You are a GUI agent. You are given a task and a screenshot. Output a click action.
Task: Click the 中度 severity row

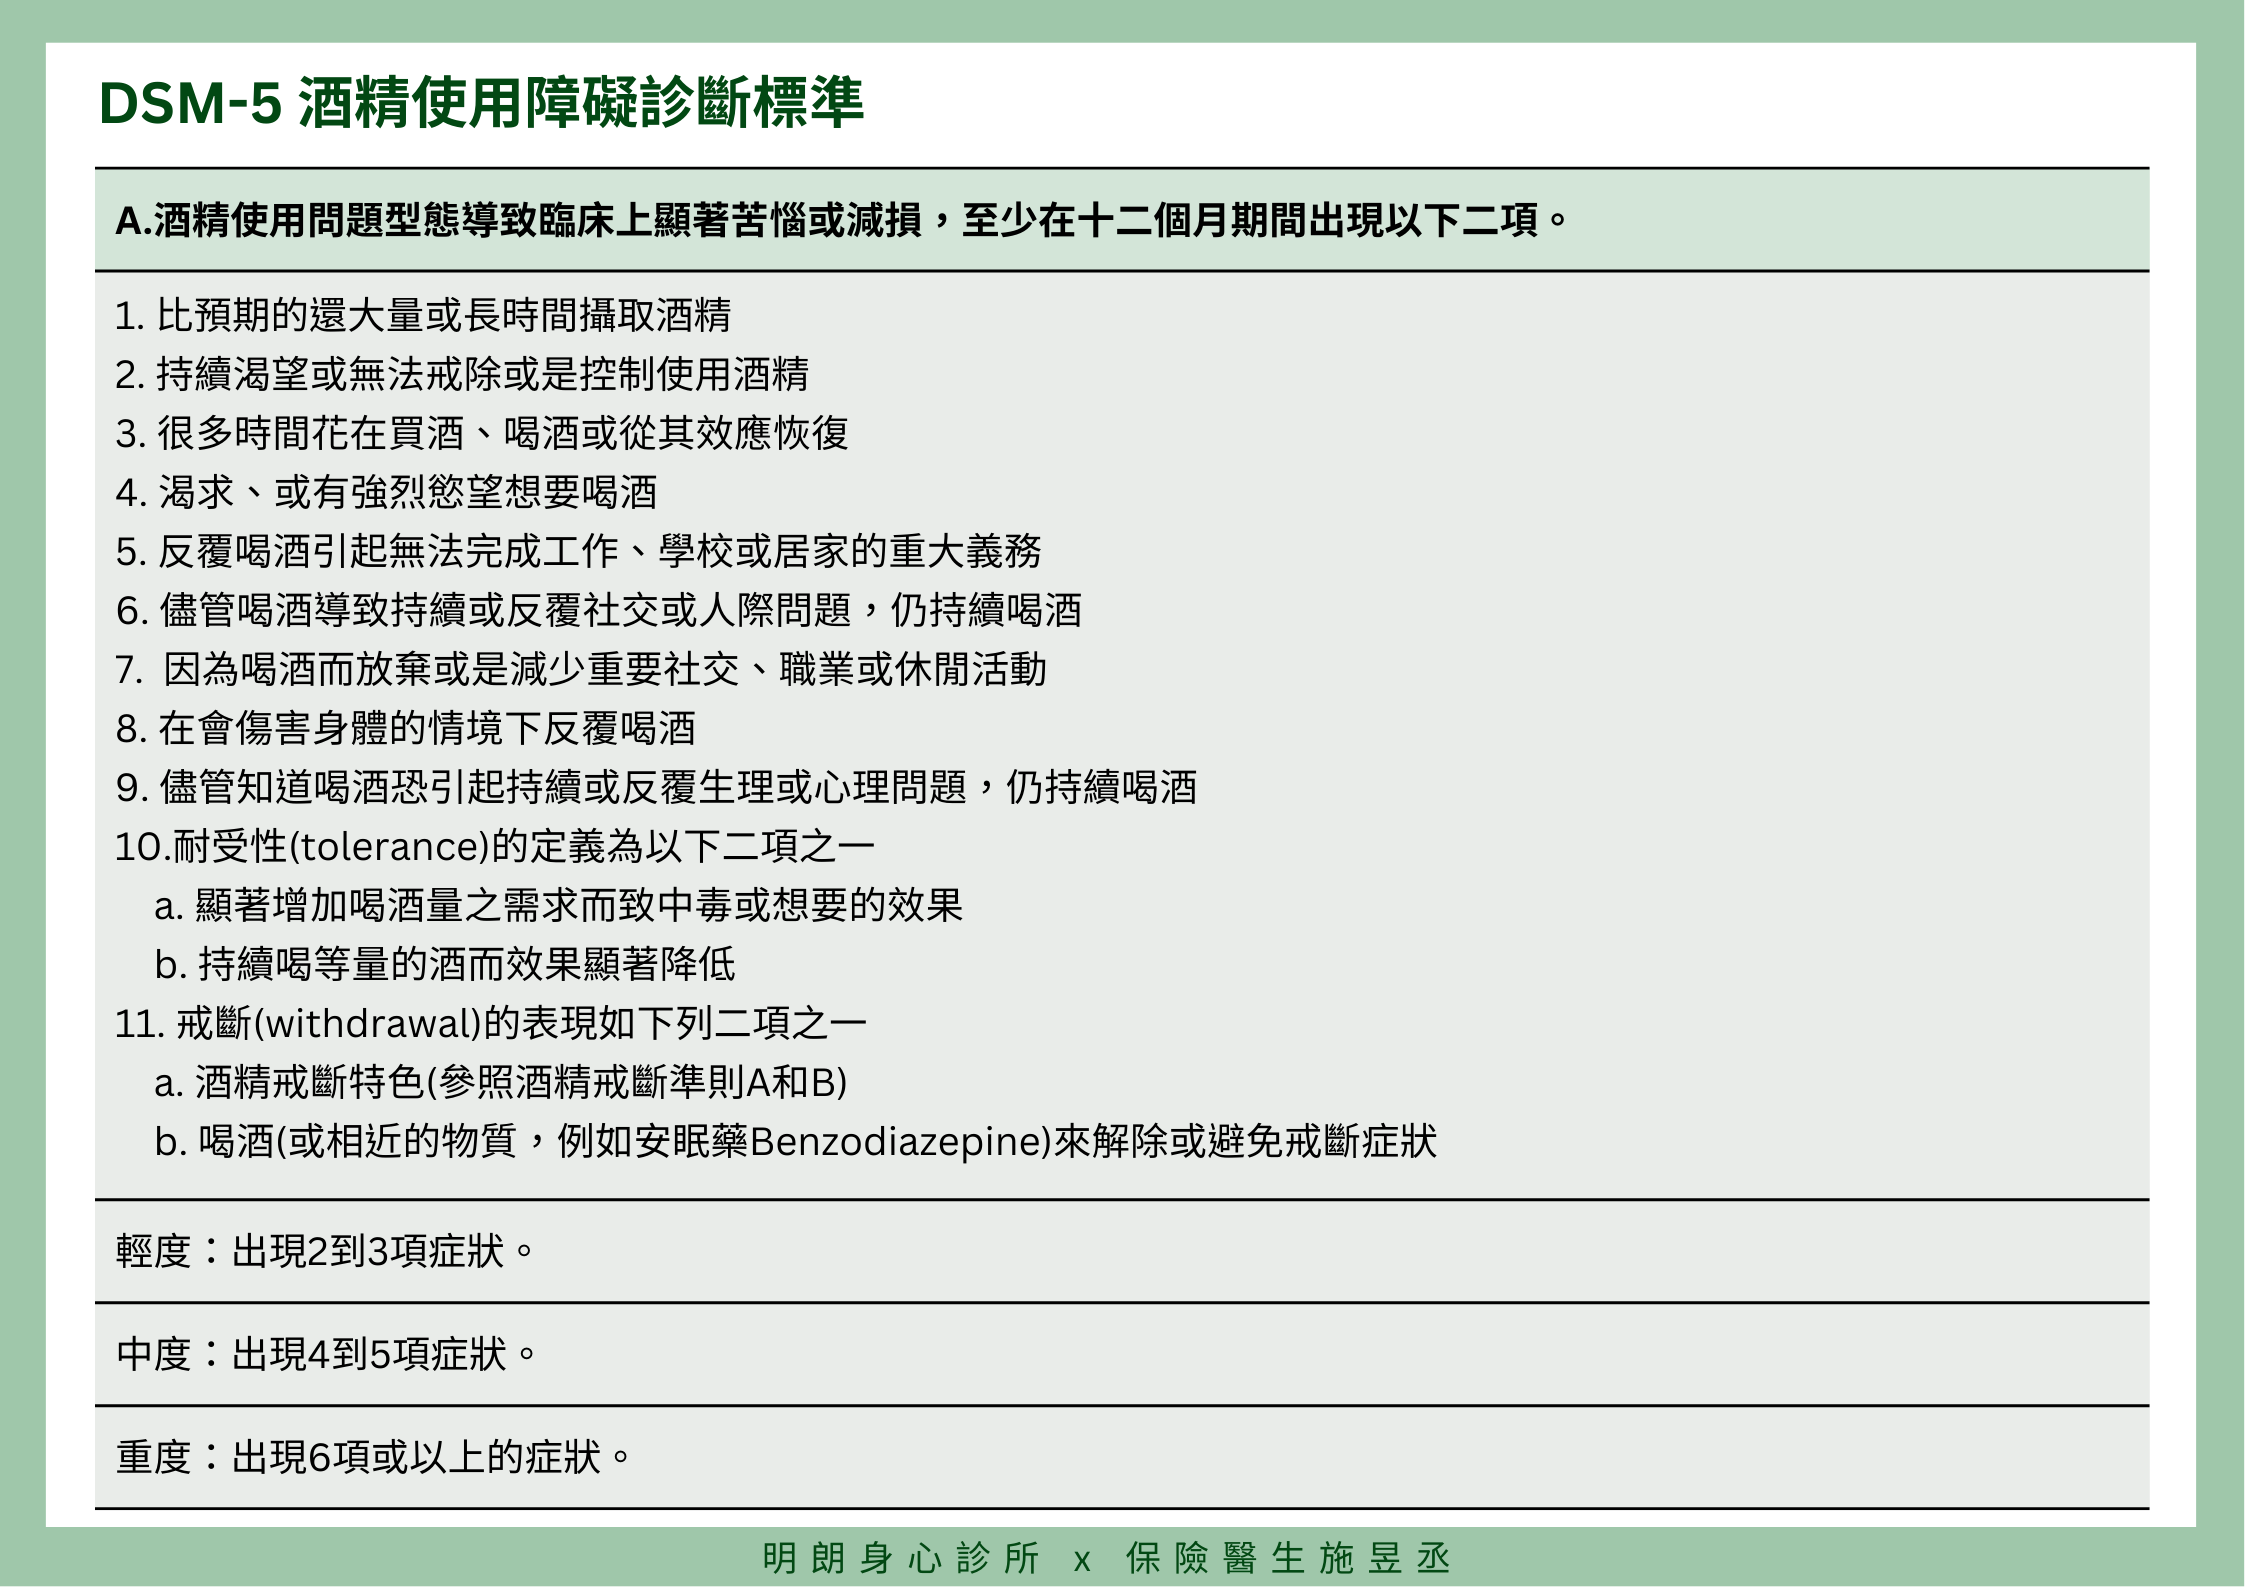[327, 1354]
